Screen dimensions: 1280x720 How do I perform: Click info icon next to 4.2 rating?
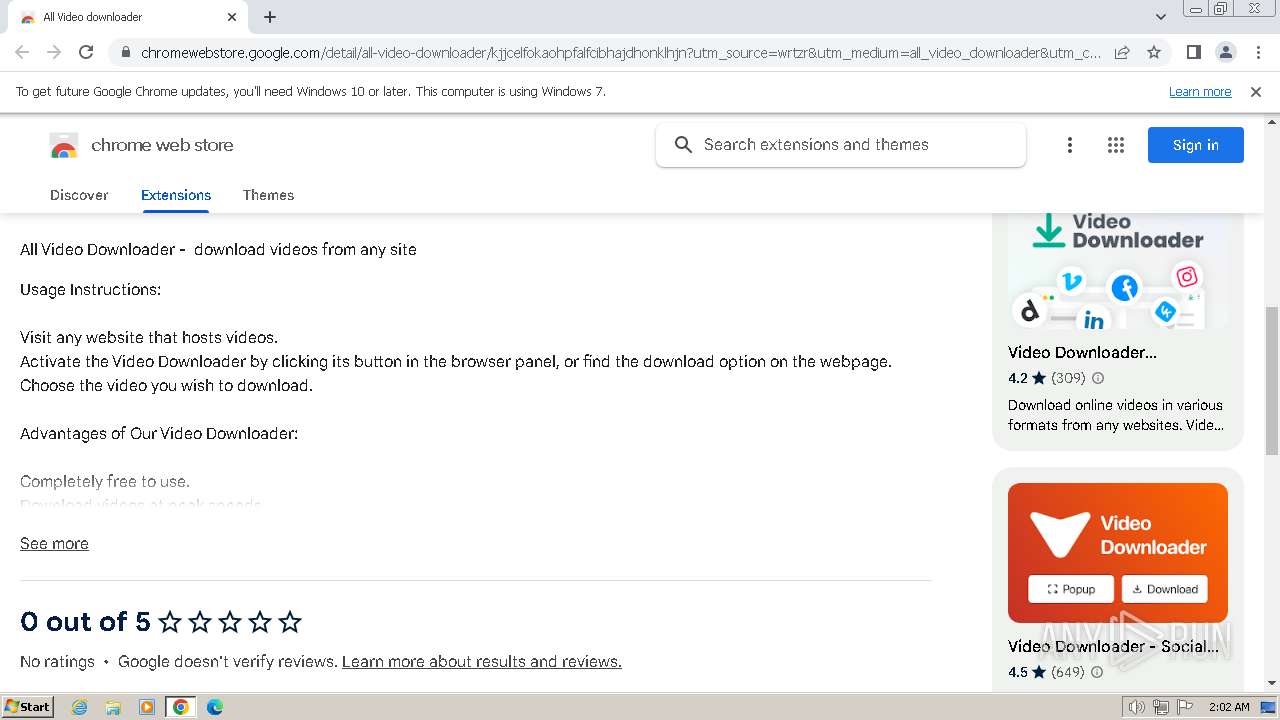tap(1098, 378)
